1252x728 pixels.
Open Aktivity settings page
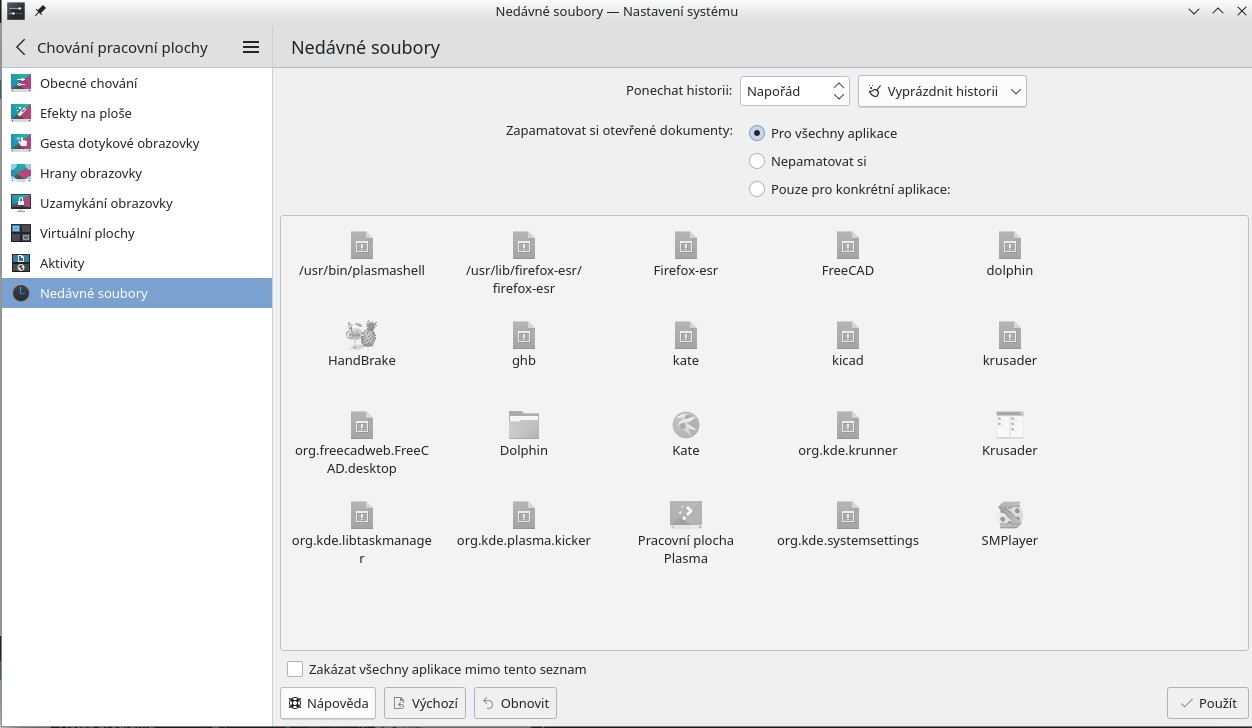pyautogui.click(x=137, y=263)
